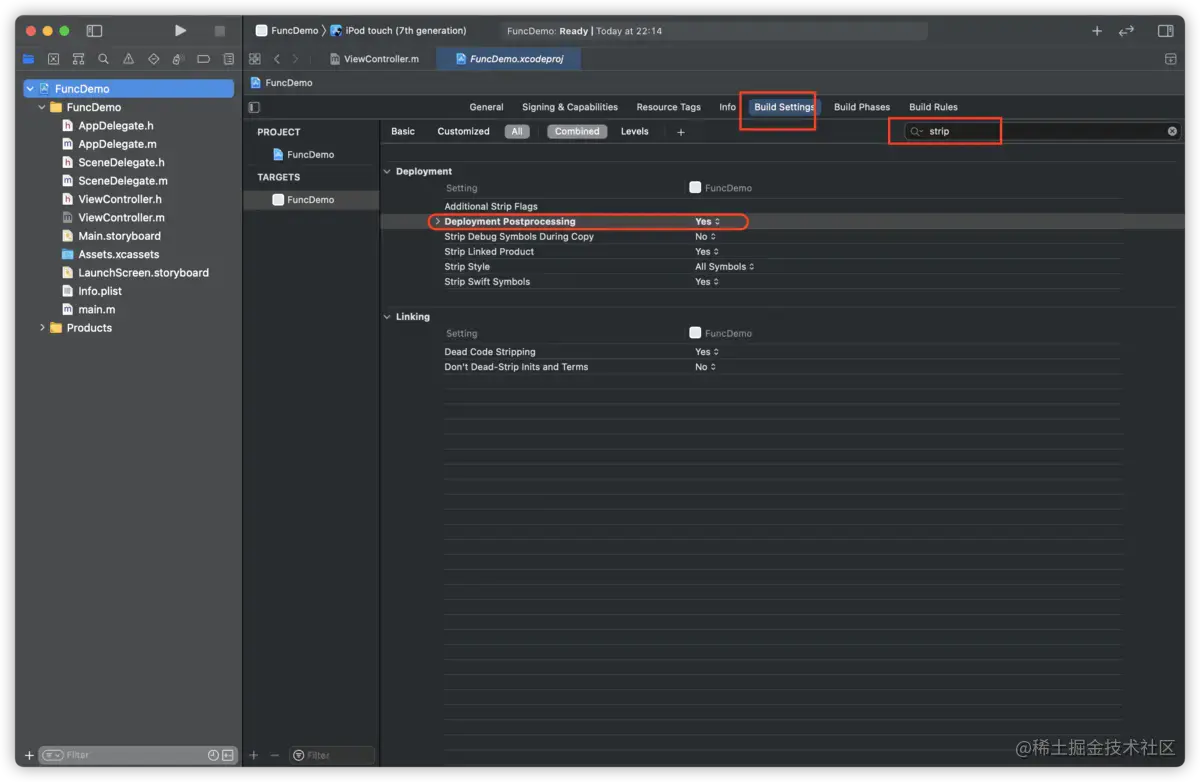Image resolution: width=1200 pixels, height=782 pixels.
Task: Add an editor pane on the right
Action: pos(1170,59)
